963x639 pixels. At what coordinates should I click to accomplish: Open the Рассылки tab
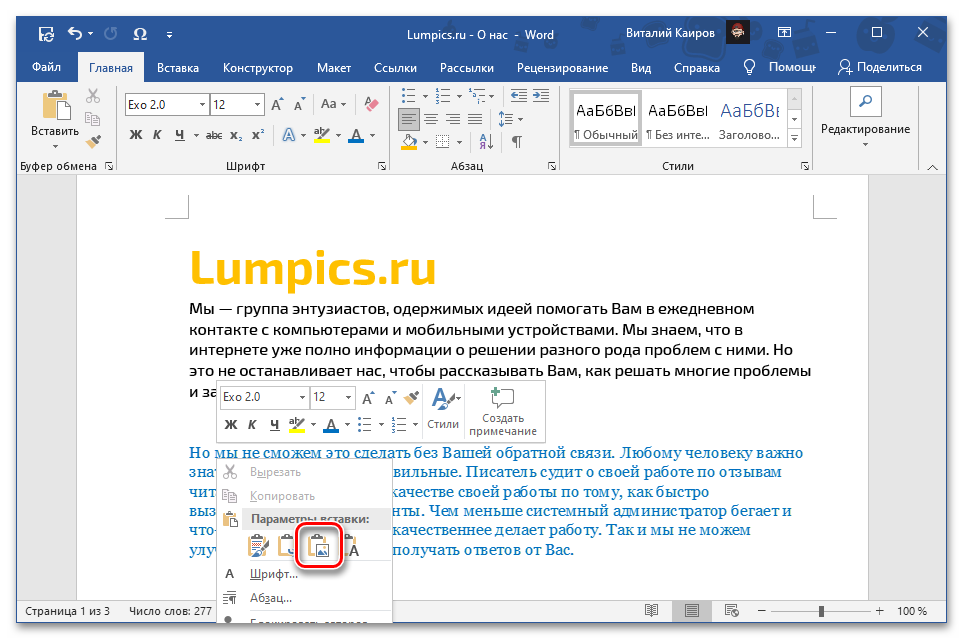click(466, 68)
